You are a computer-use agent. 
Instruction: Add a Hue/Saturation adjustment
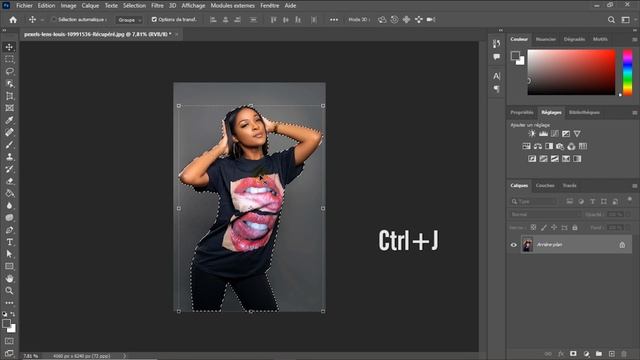coord(527,146)
